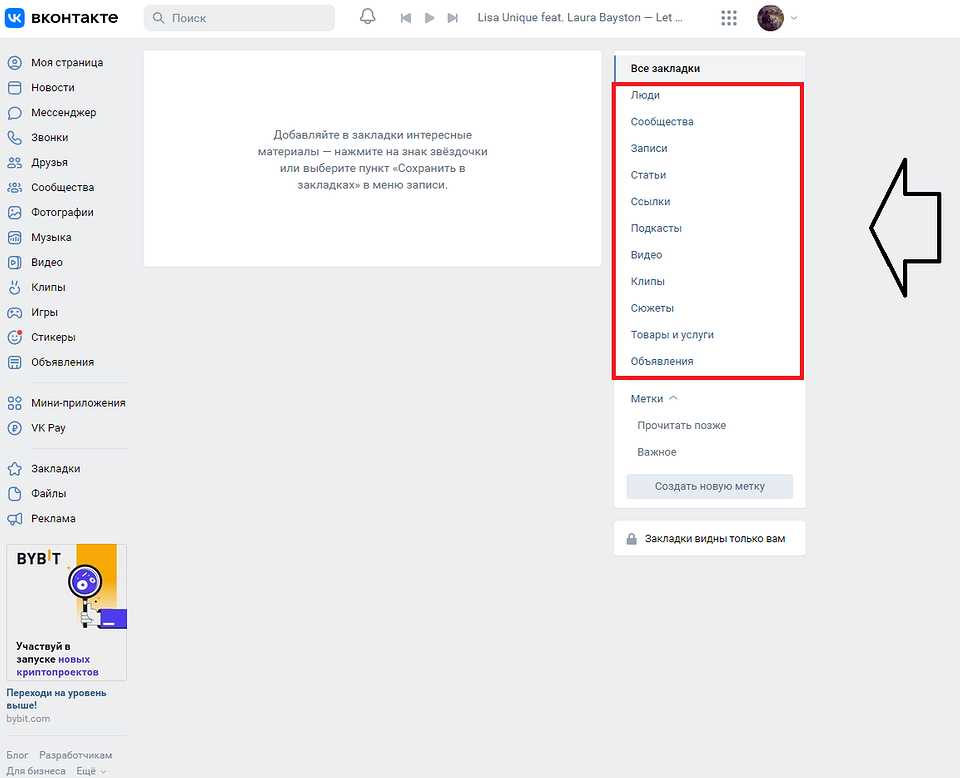960x778 pixels.
Task: Expand the Ещё footer dropdown
Action: (x=91, y=771)
